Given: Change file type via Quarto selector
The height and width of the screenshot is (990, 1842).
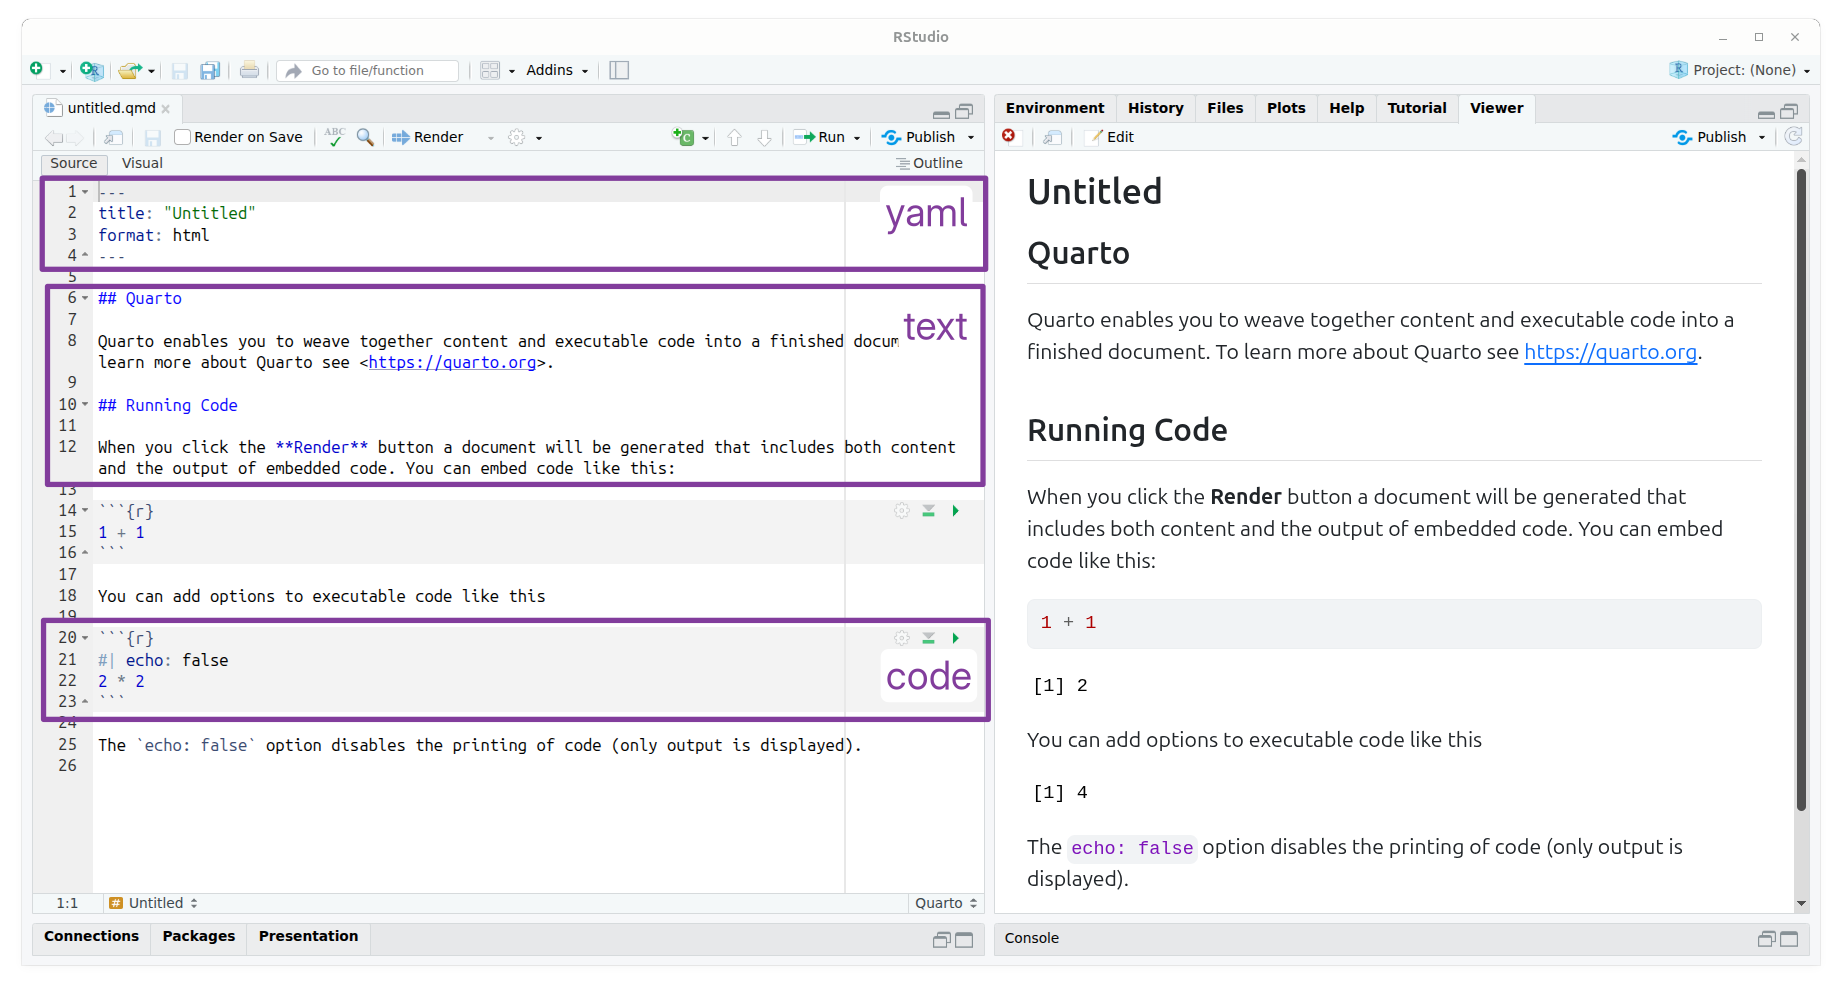Looking at the screenshot, I should [x=946, y=903].
